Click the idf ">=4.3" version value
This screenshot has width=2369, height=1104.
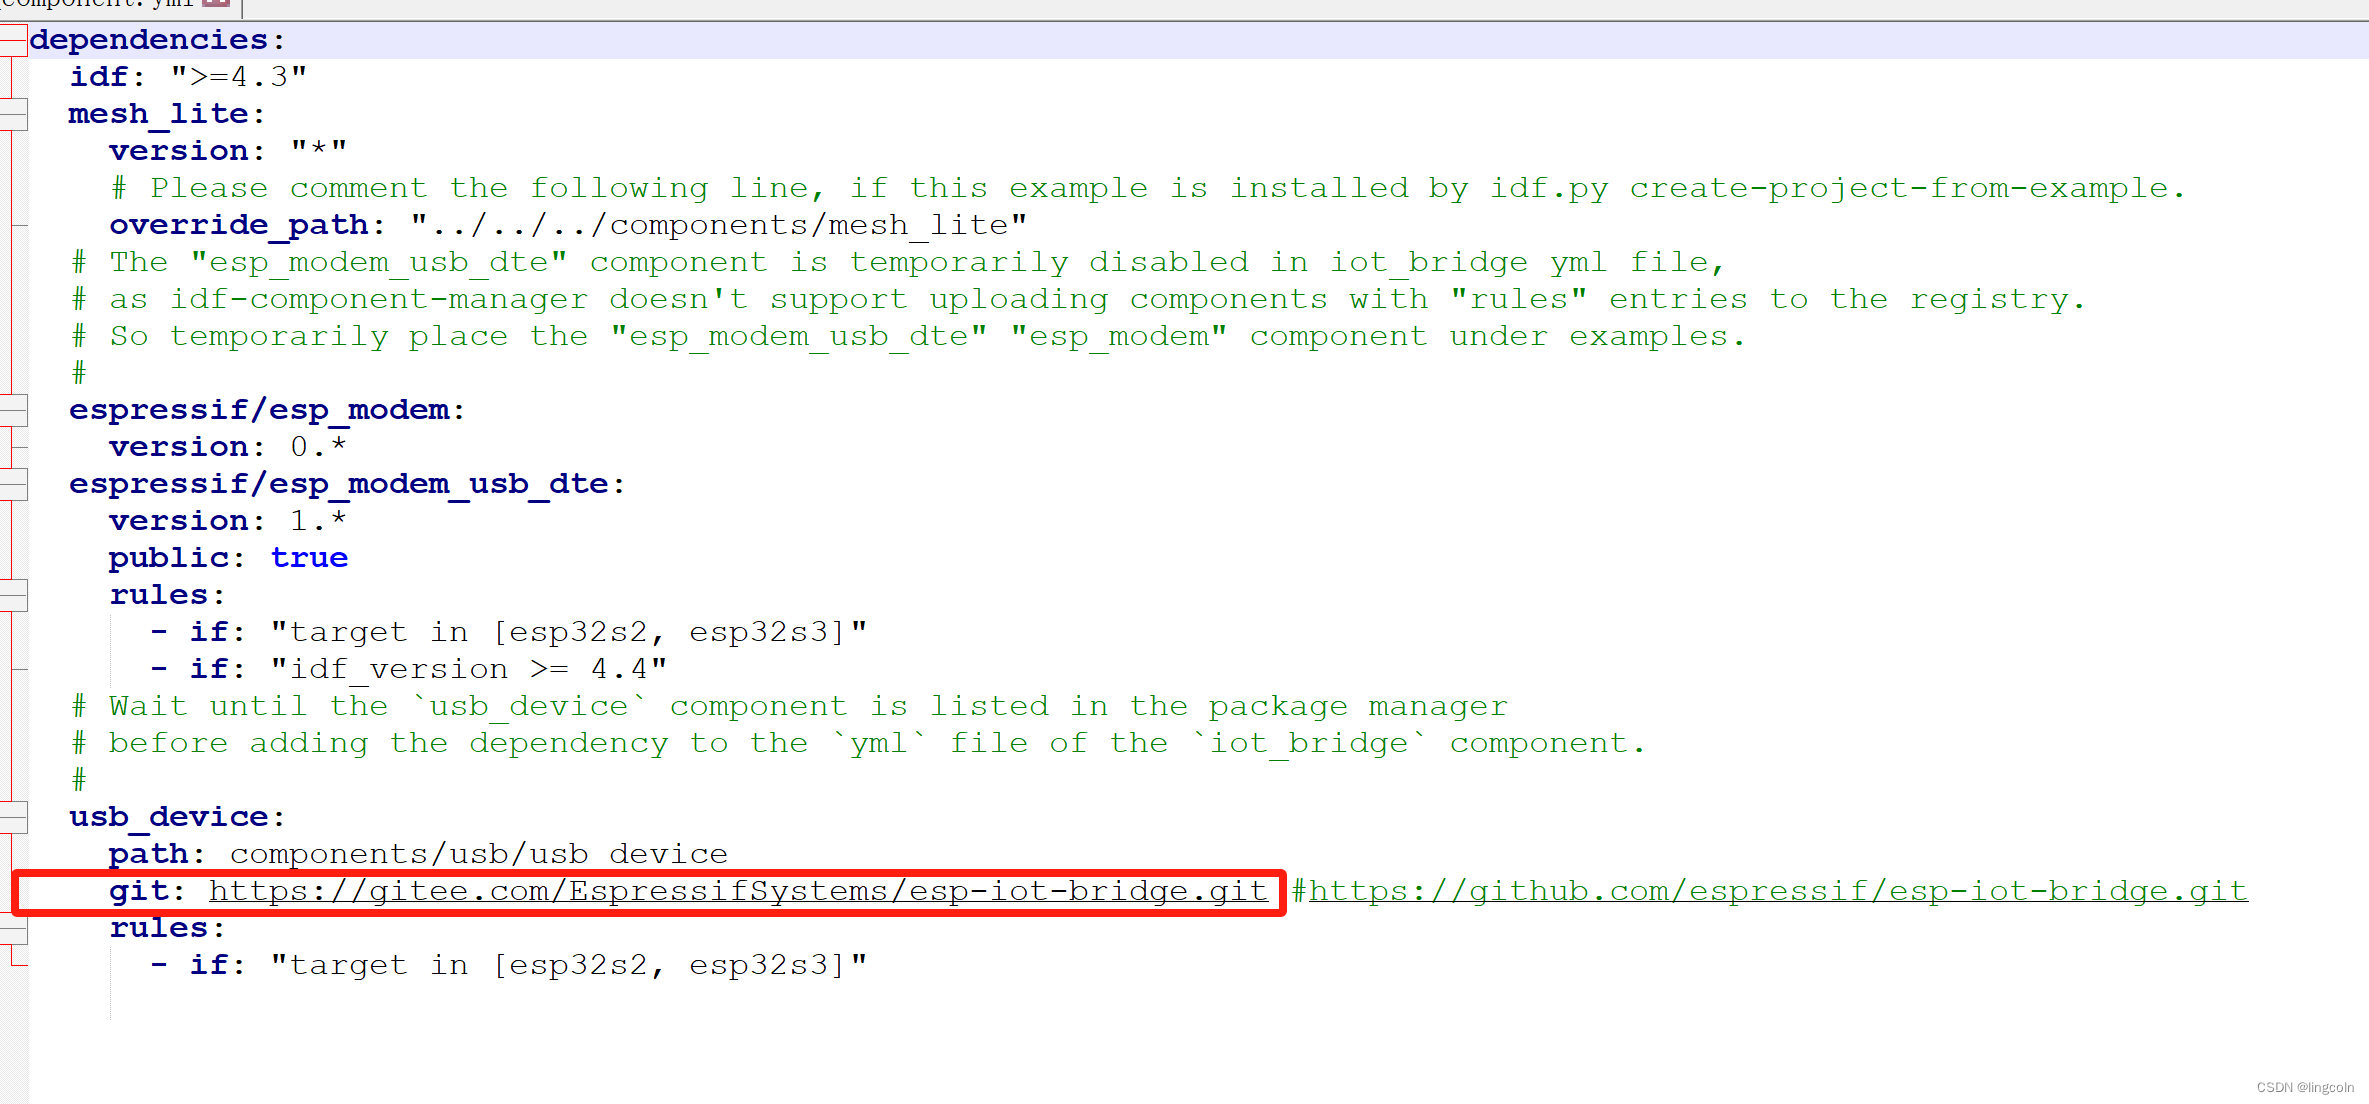(x=238, y=77)
